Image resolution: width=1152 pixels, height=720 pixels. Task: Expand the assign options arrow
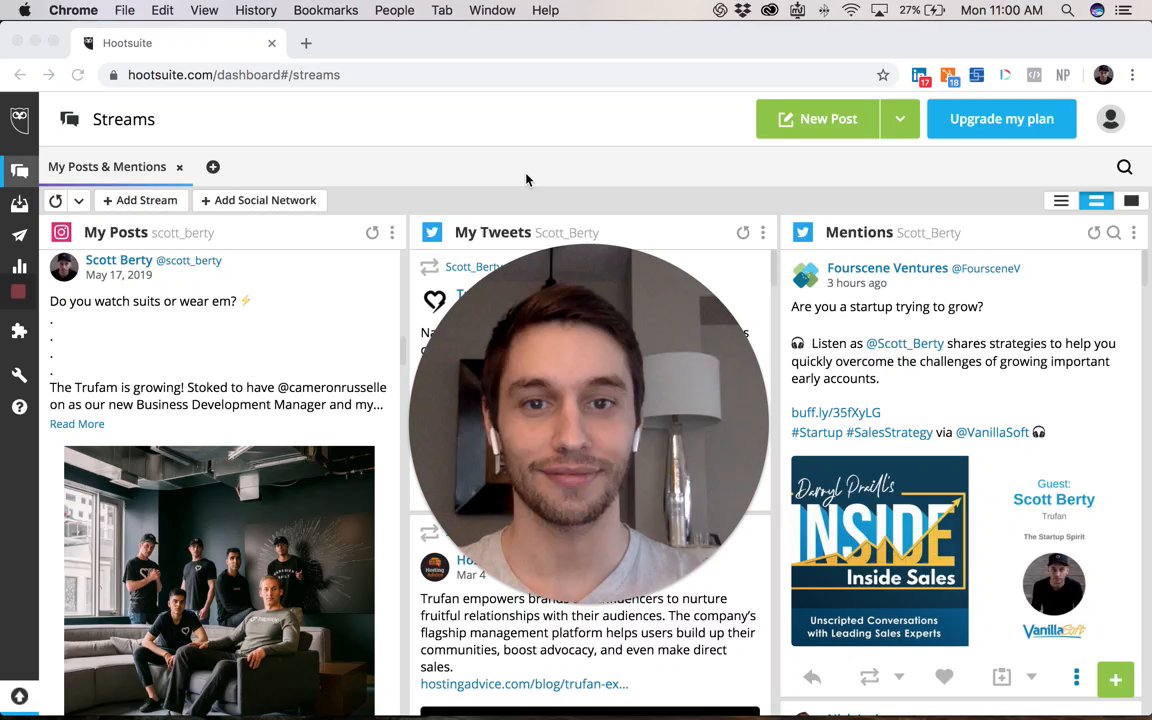click(x=1032, y=677)
